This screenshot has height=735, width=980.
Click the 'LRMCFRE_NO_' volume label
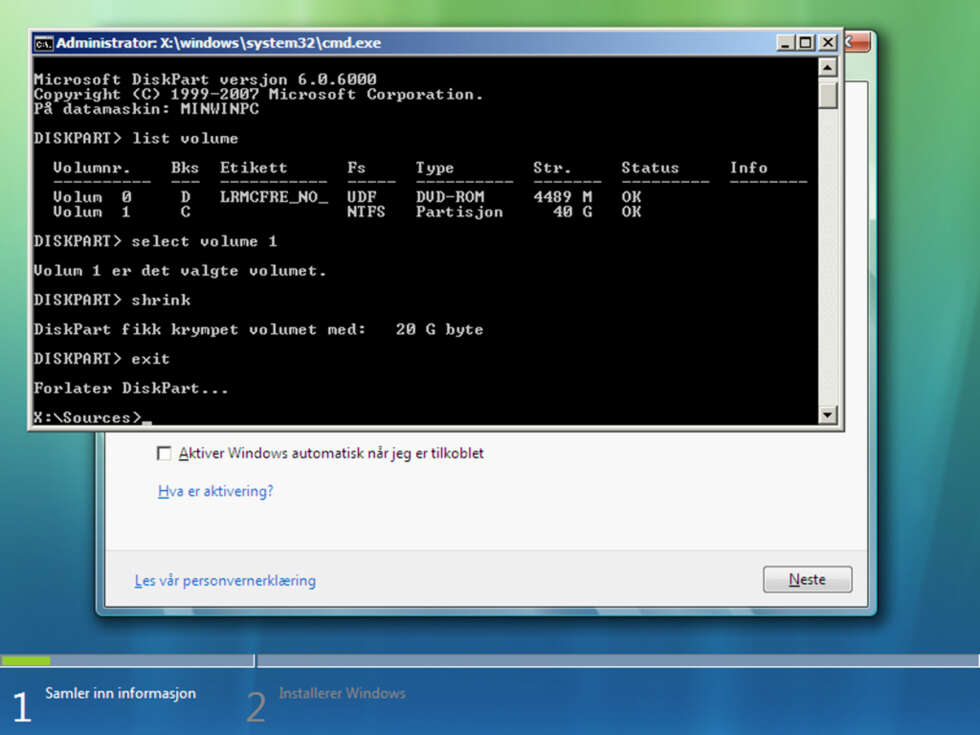pyautogui.click(x=274, y=197)
